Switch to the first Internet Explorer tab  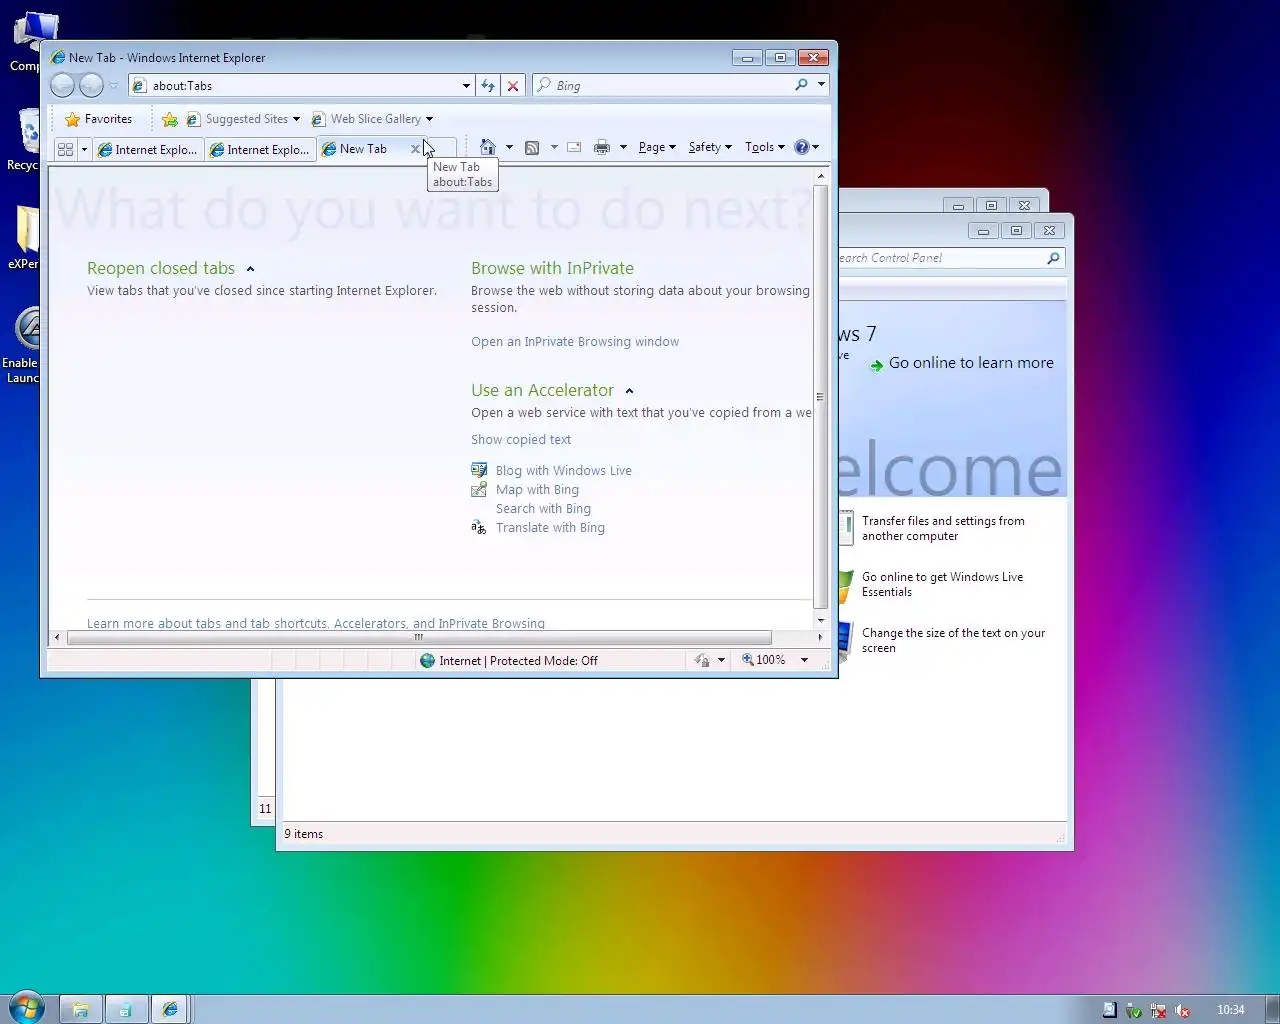(x=149, y=149)
